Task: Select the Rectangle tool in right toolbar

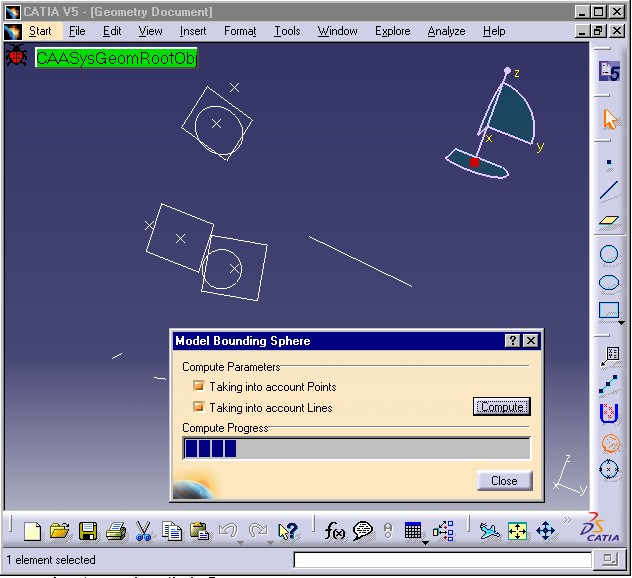Action: tap(609, 311)
